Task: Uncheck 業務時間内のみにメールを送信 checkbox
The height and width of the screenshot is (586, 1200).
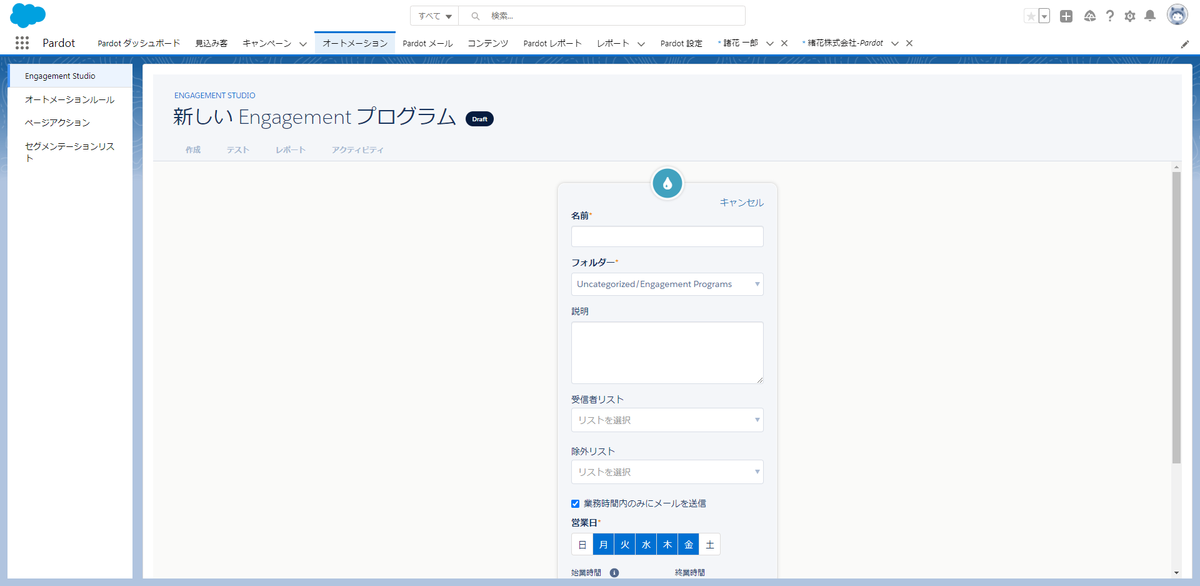Action: tap(575, 503)
